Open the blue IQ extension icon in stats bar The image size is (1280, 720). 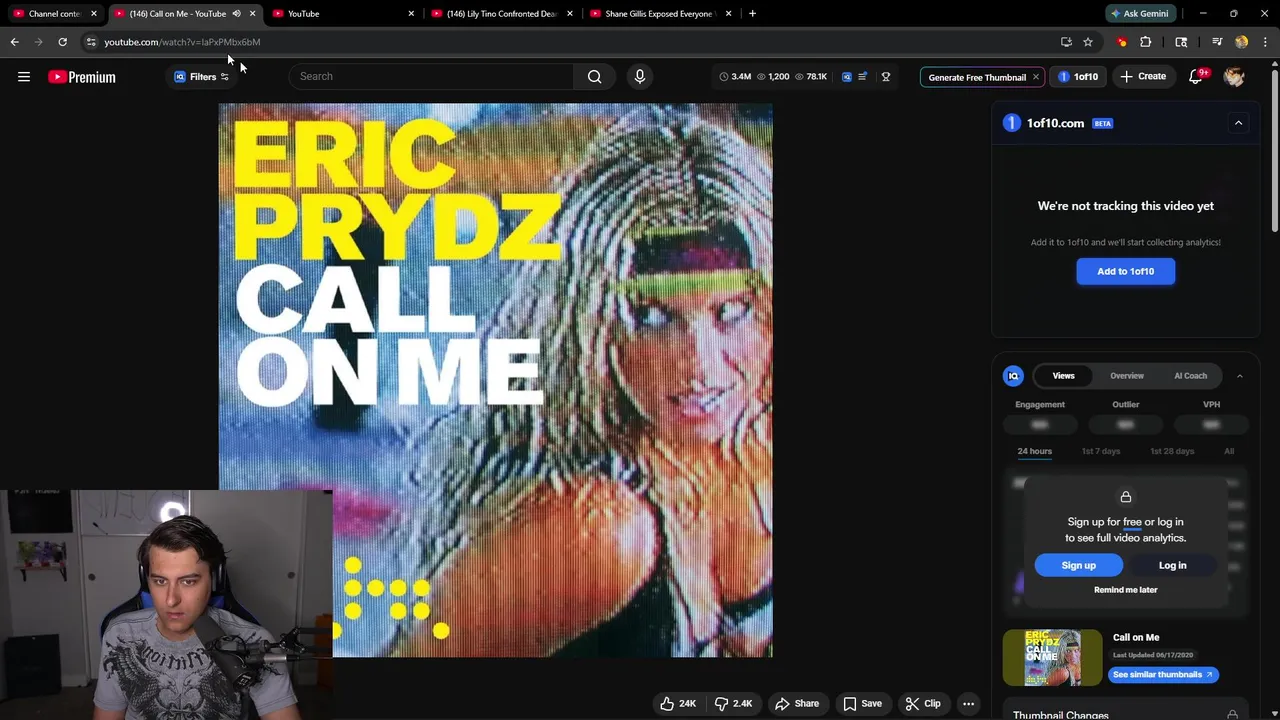click(x=847, y=77)
